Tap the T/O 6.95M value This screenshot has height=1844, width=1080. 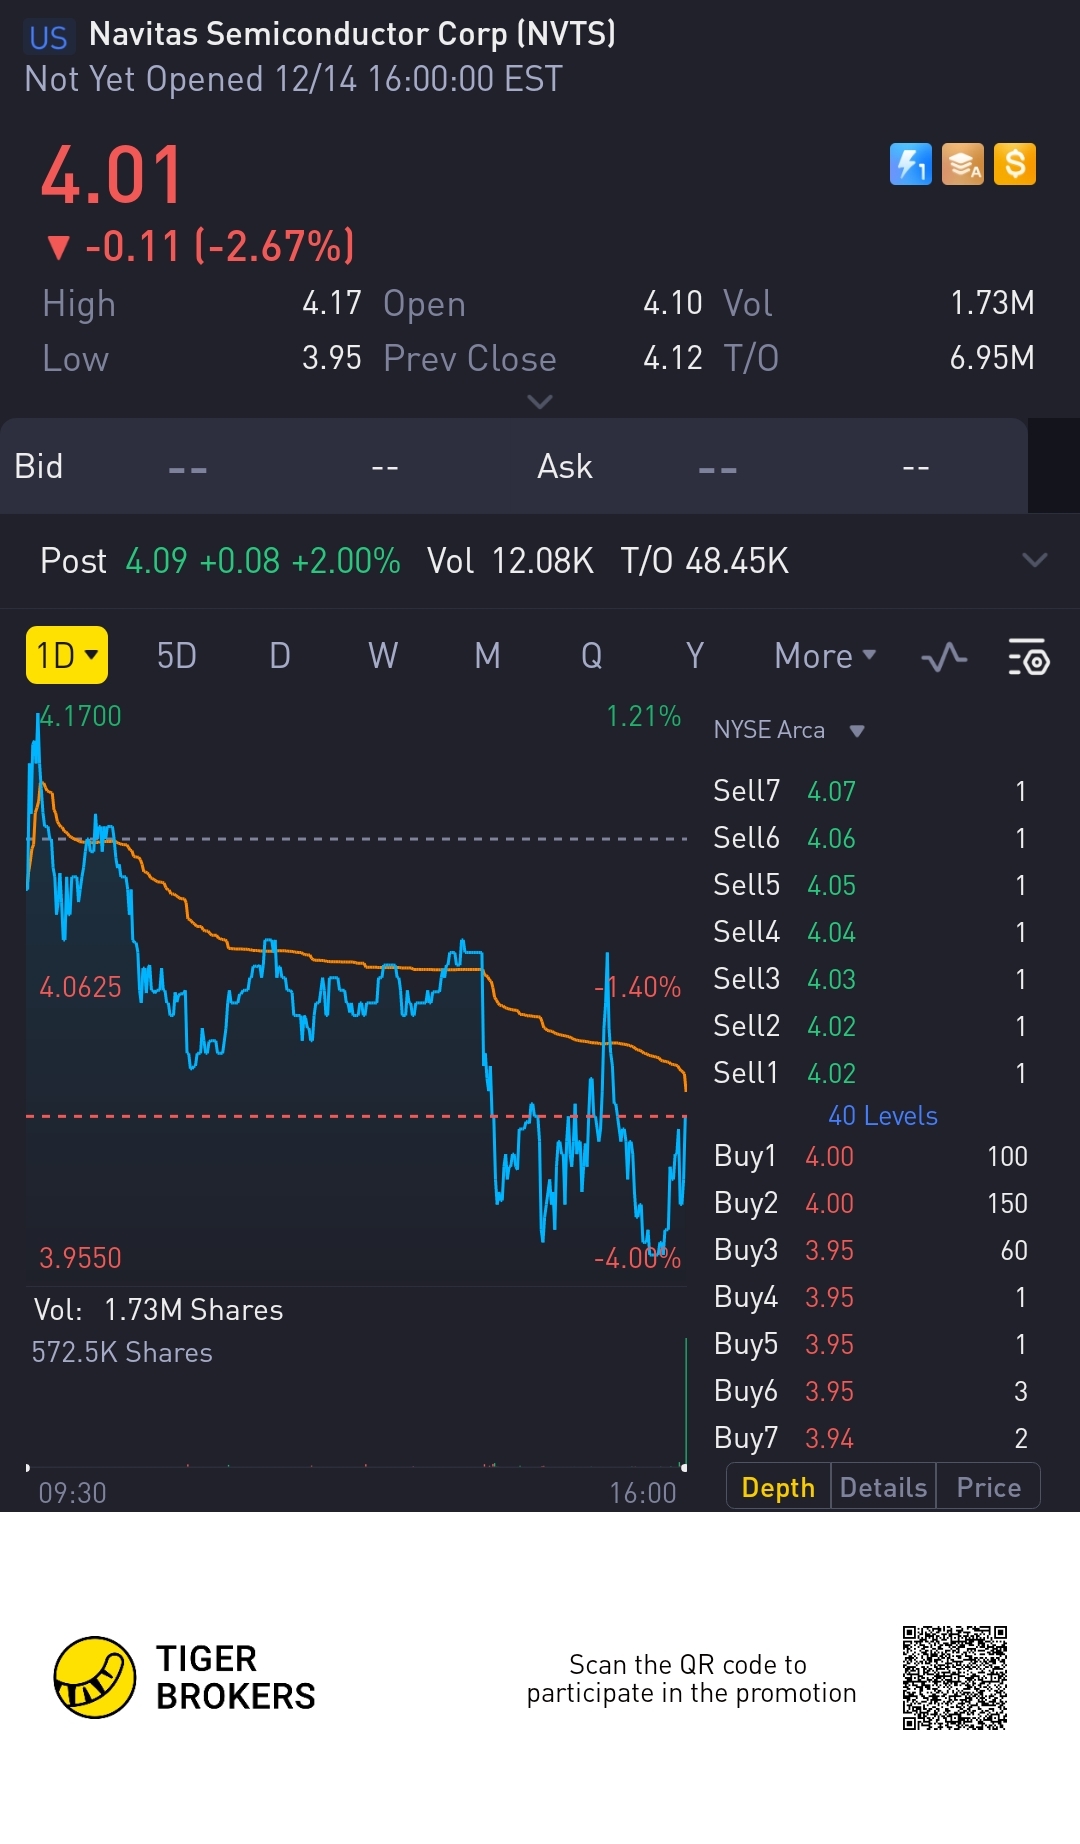pos(992,358)
